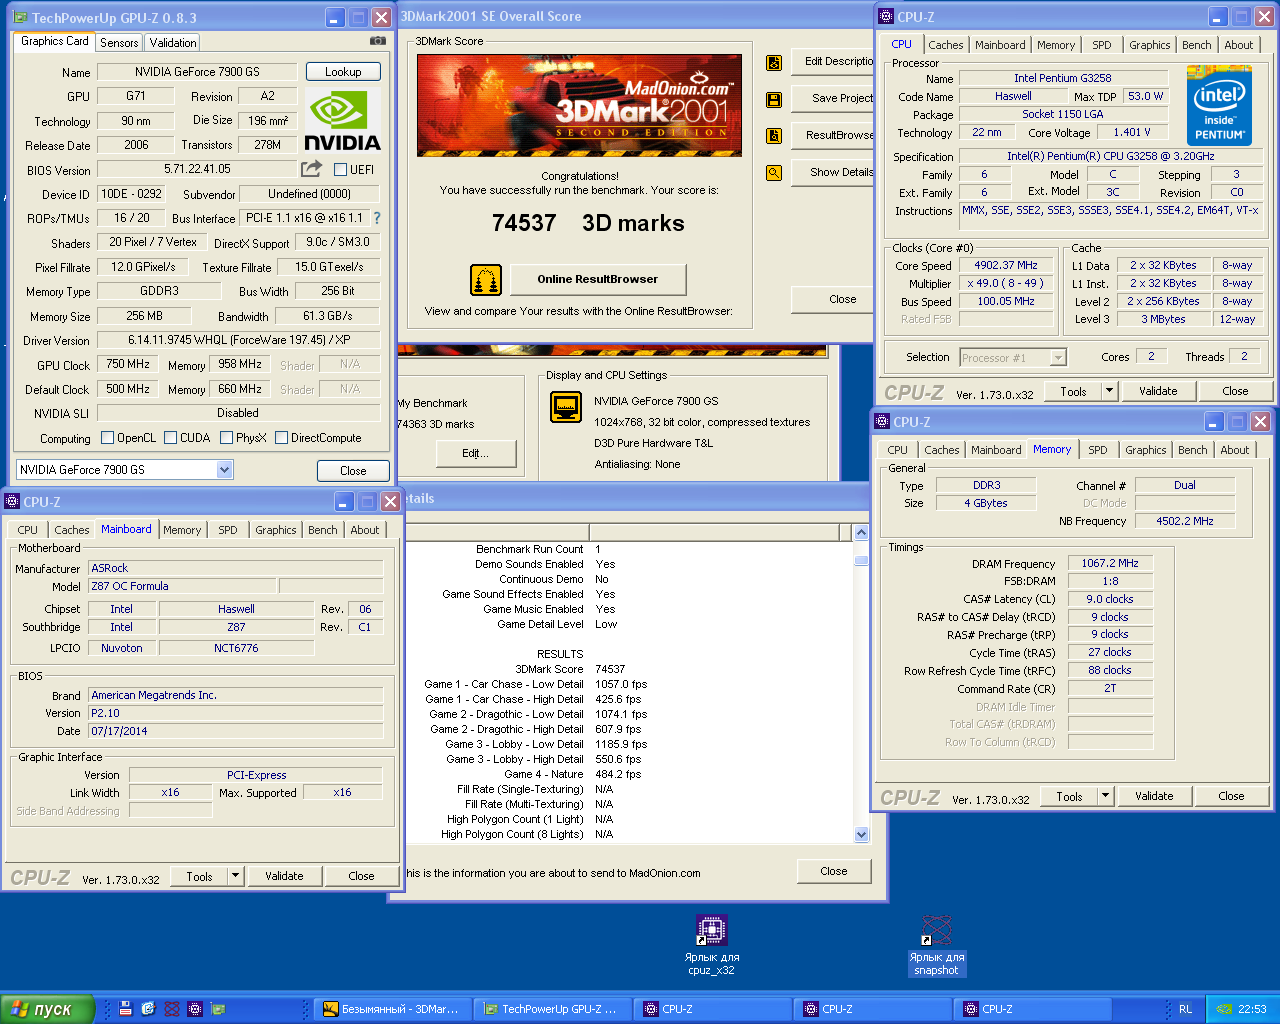Image resolution: width=1280 pixels, height=1024 pixels.
Task: Click the Bus Interface question mark in GPU-Z
Action: (377, 217)
